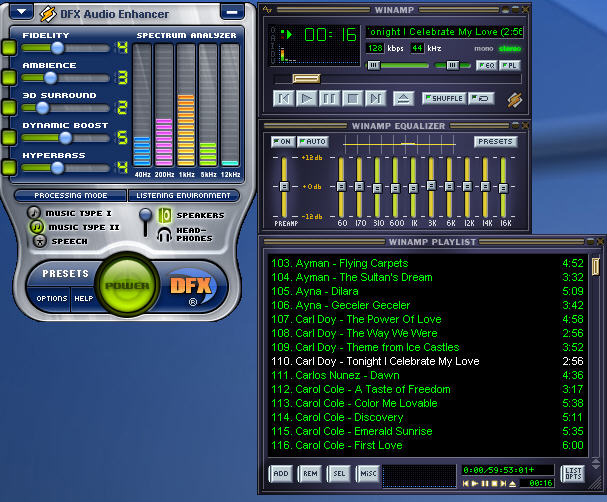607x502 pixels.
Task: Click the equalizer 16K band slider
Action: 503,187
